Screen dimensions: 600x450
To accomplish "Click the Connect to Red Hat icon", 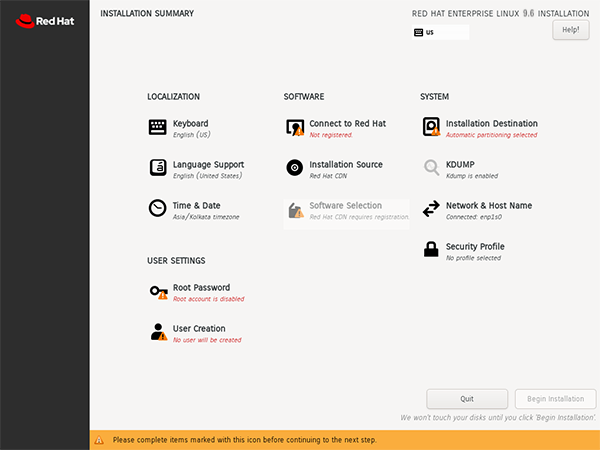I will [x=294, y=127].
